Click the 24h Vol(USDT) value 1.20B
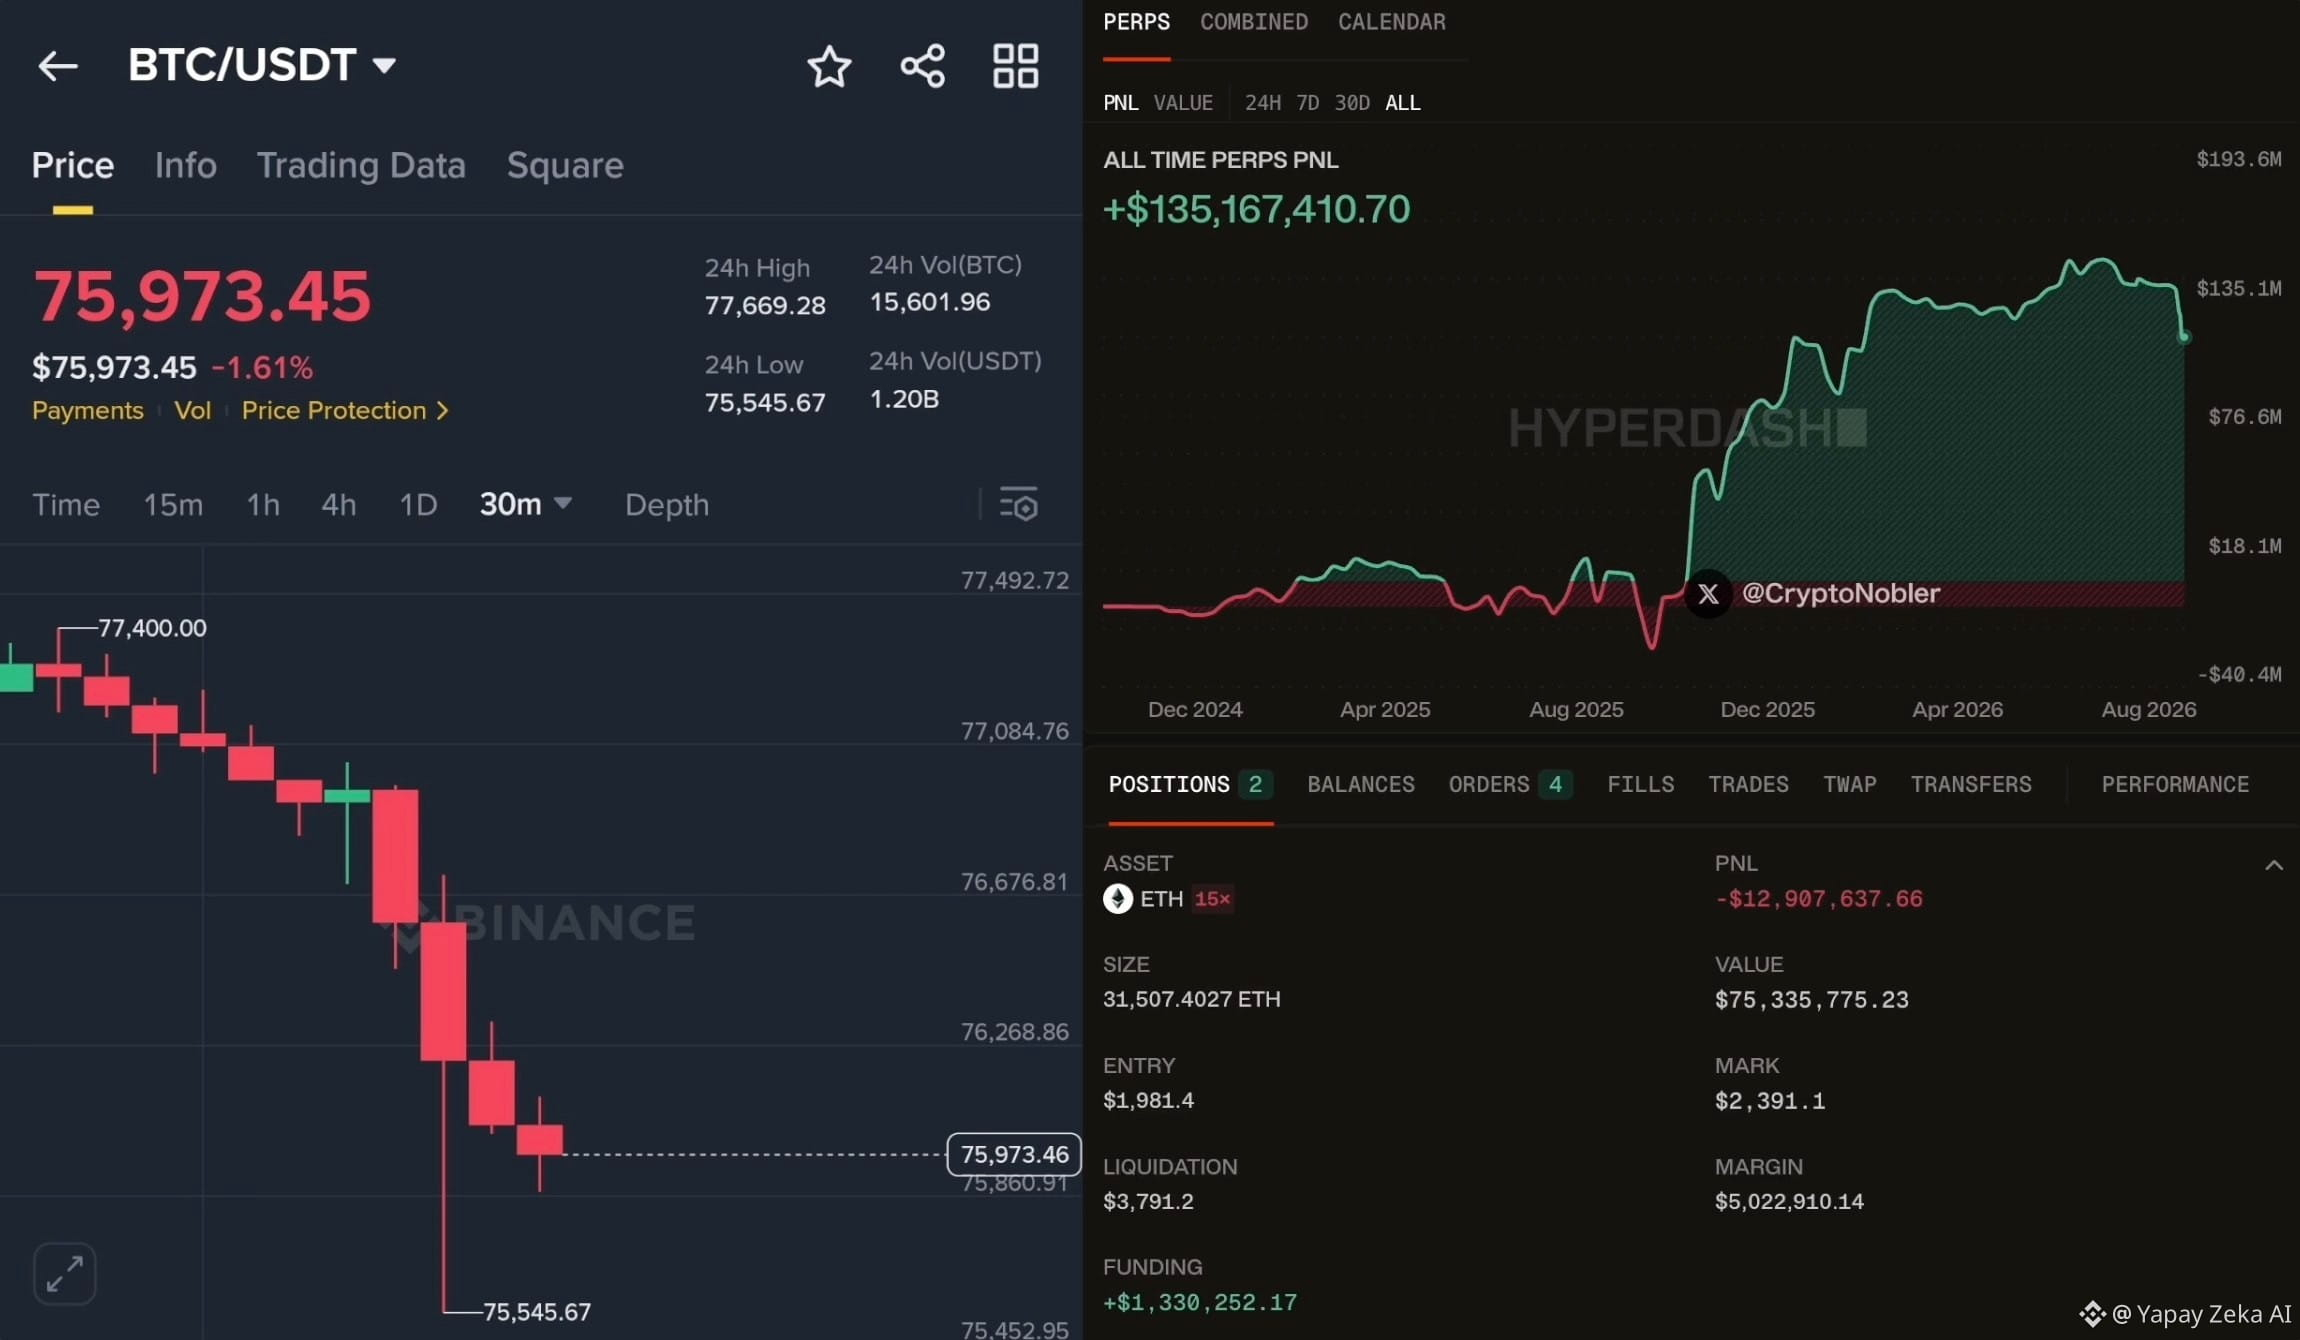This screenshot has height=1340, width=2300. click(x=904, y=399)
